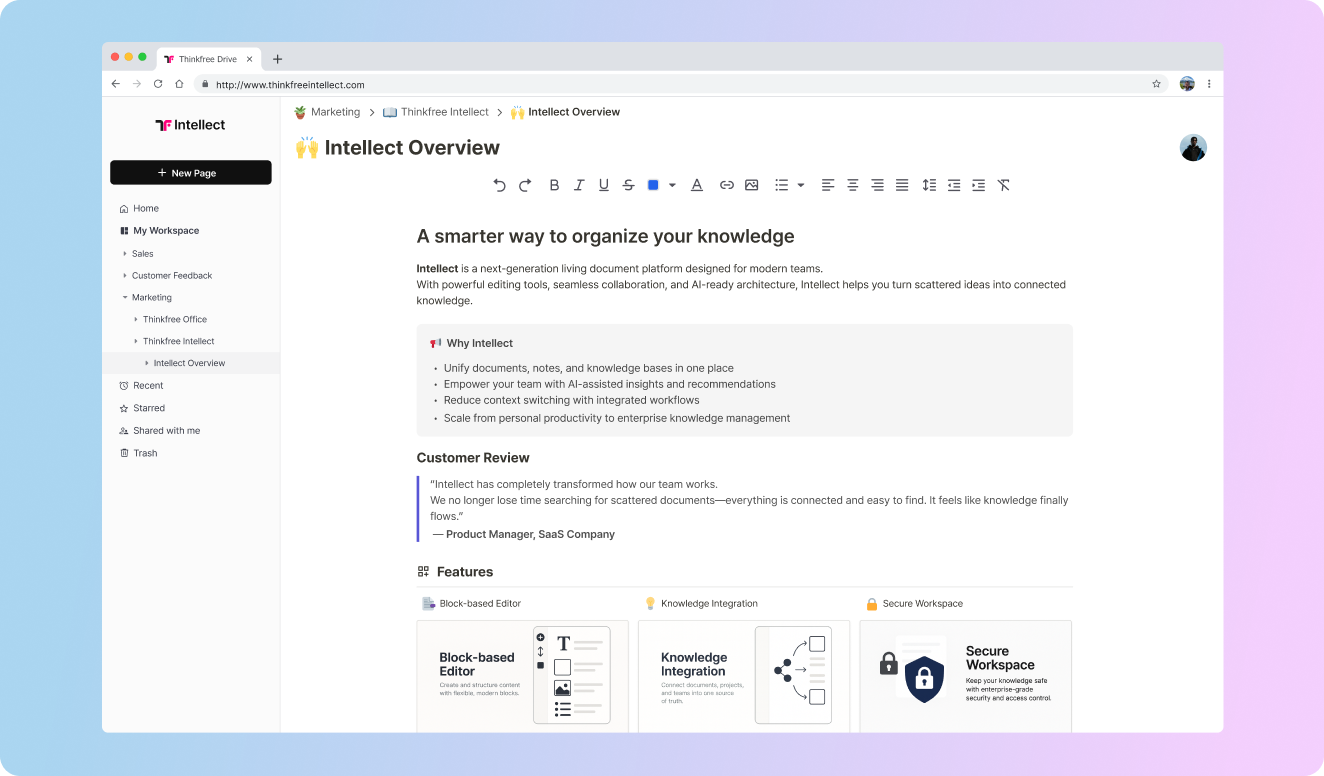This screenshot has height=776, width=1324.
Task: Click the page title Intellect Overview
Action: (x=412, y=148)
